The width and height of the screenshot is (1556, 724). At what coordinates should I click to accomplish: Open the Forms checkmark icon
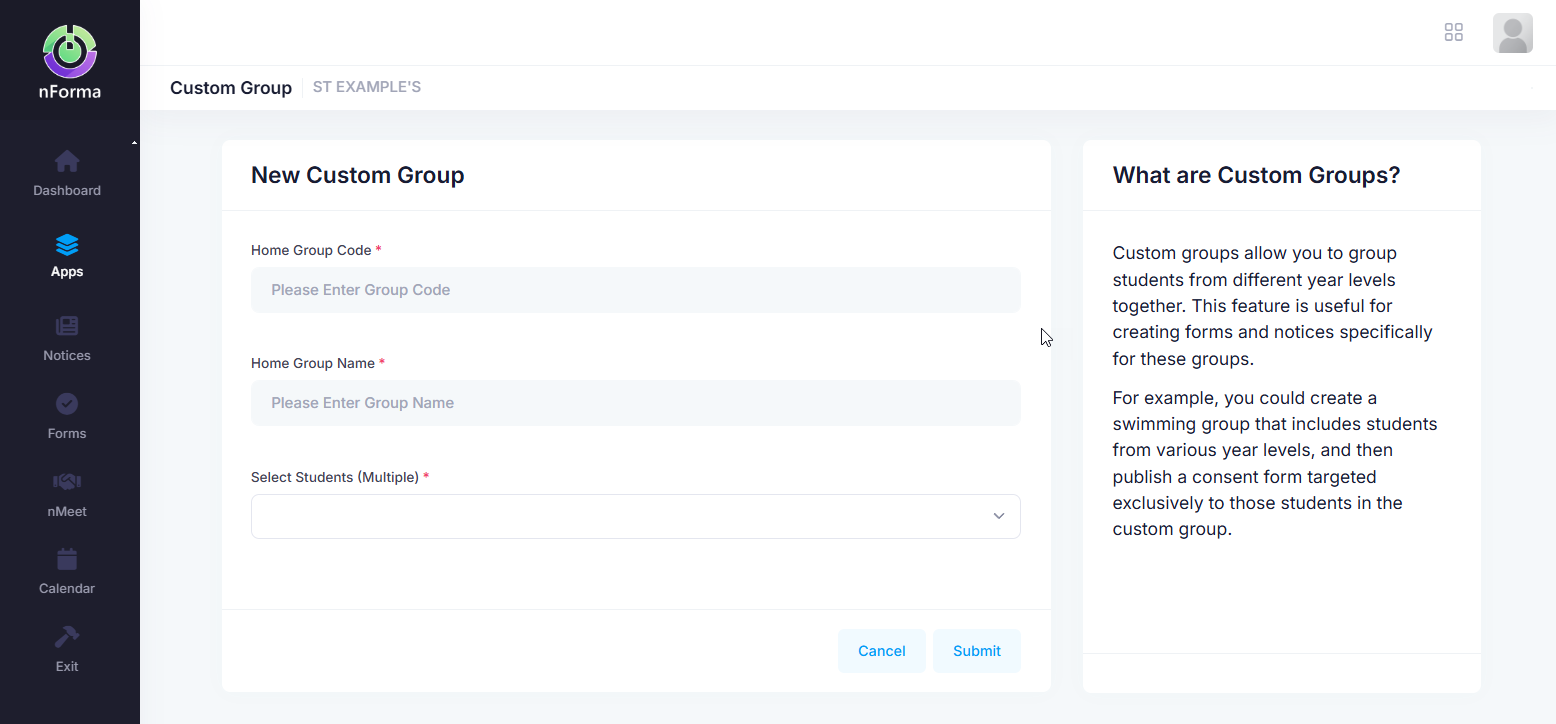pos(67,404)
